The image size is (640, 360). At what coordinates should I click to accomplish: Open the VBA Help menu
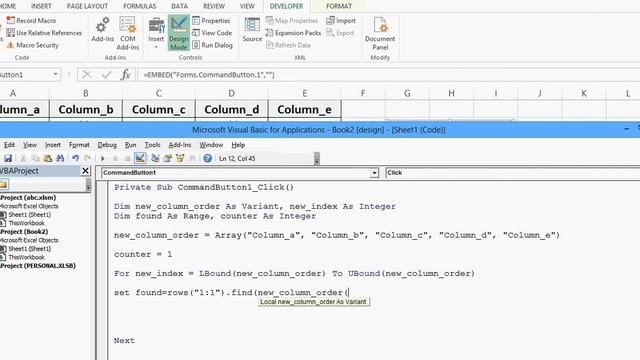[x=238, y=145]
